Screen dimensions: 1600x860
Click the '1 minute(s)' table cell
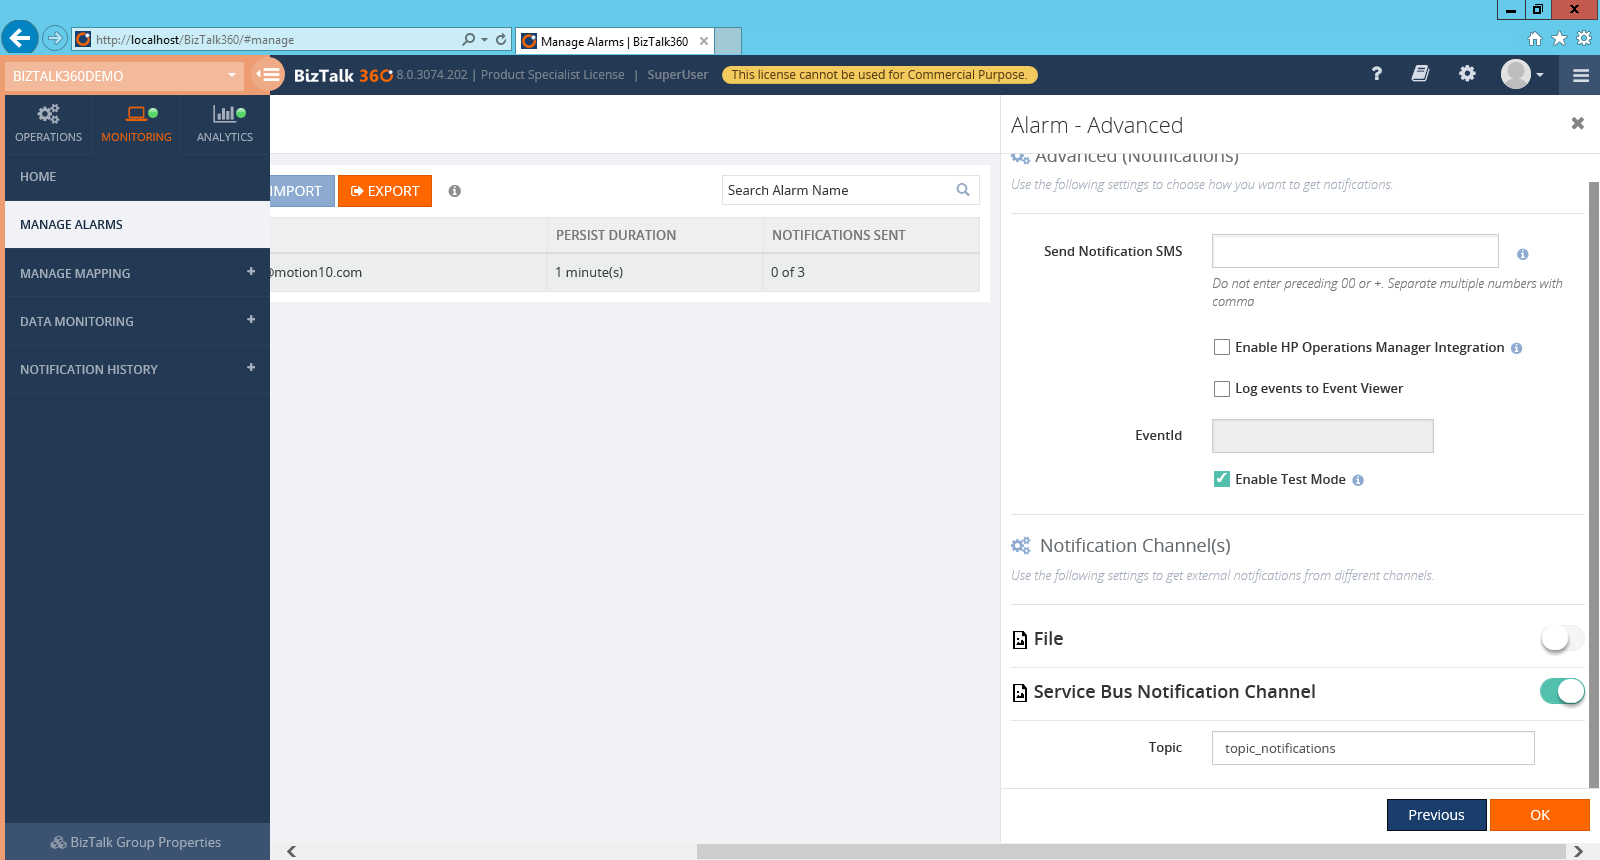pos(655,272)
